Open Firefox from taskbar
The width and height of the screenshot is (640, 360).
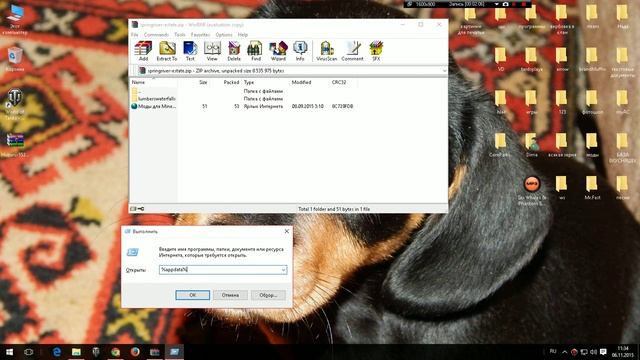[135, 352]
